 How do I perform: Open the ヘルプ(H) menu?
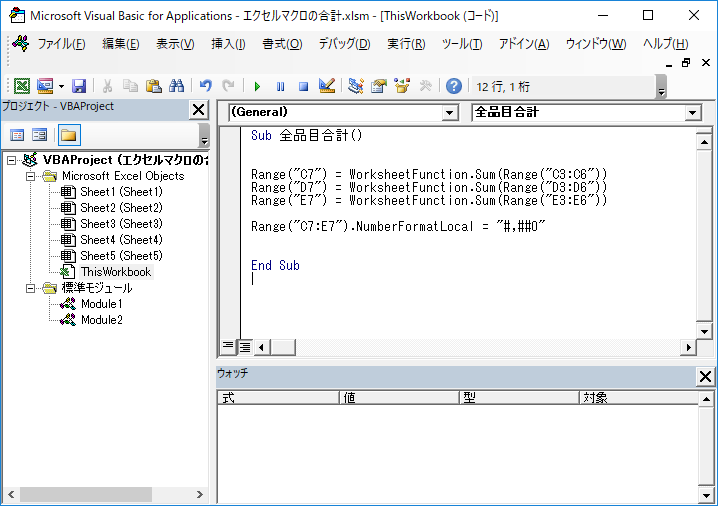tap(665, 44)
